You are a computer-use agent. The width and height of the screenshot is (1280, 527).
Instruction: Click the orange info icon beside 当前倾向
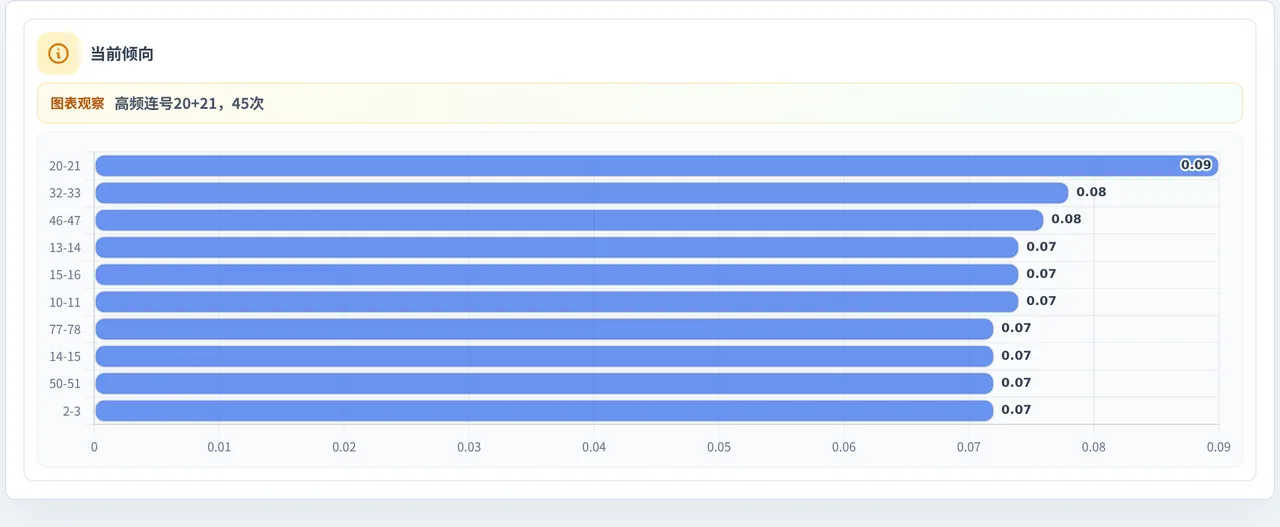(x=58, y=54)
